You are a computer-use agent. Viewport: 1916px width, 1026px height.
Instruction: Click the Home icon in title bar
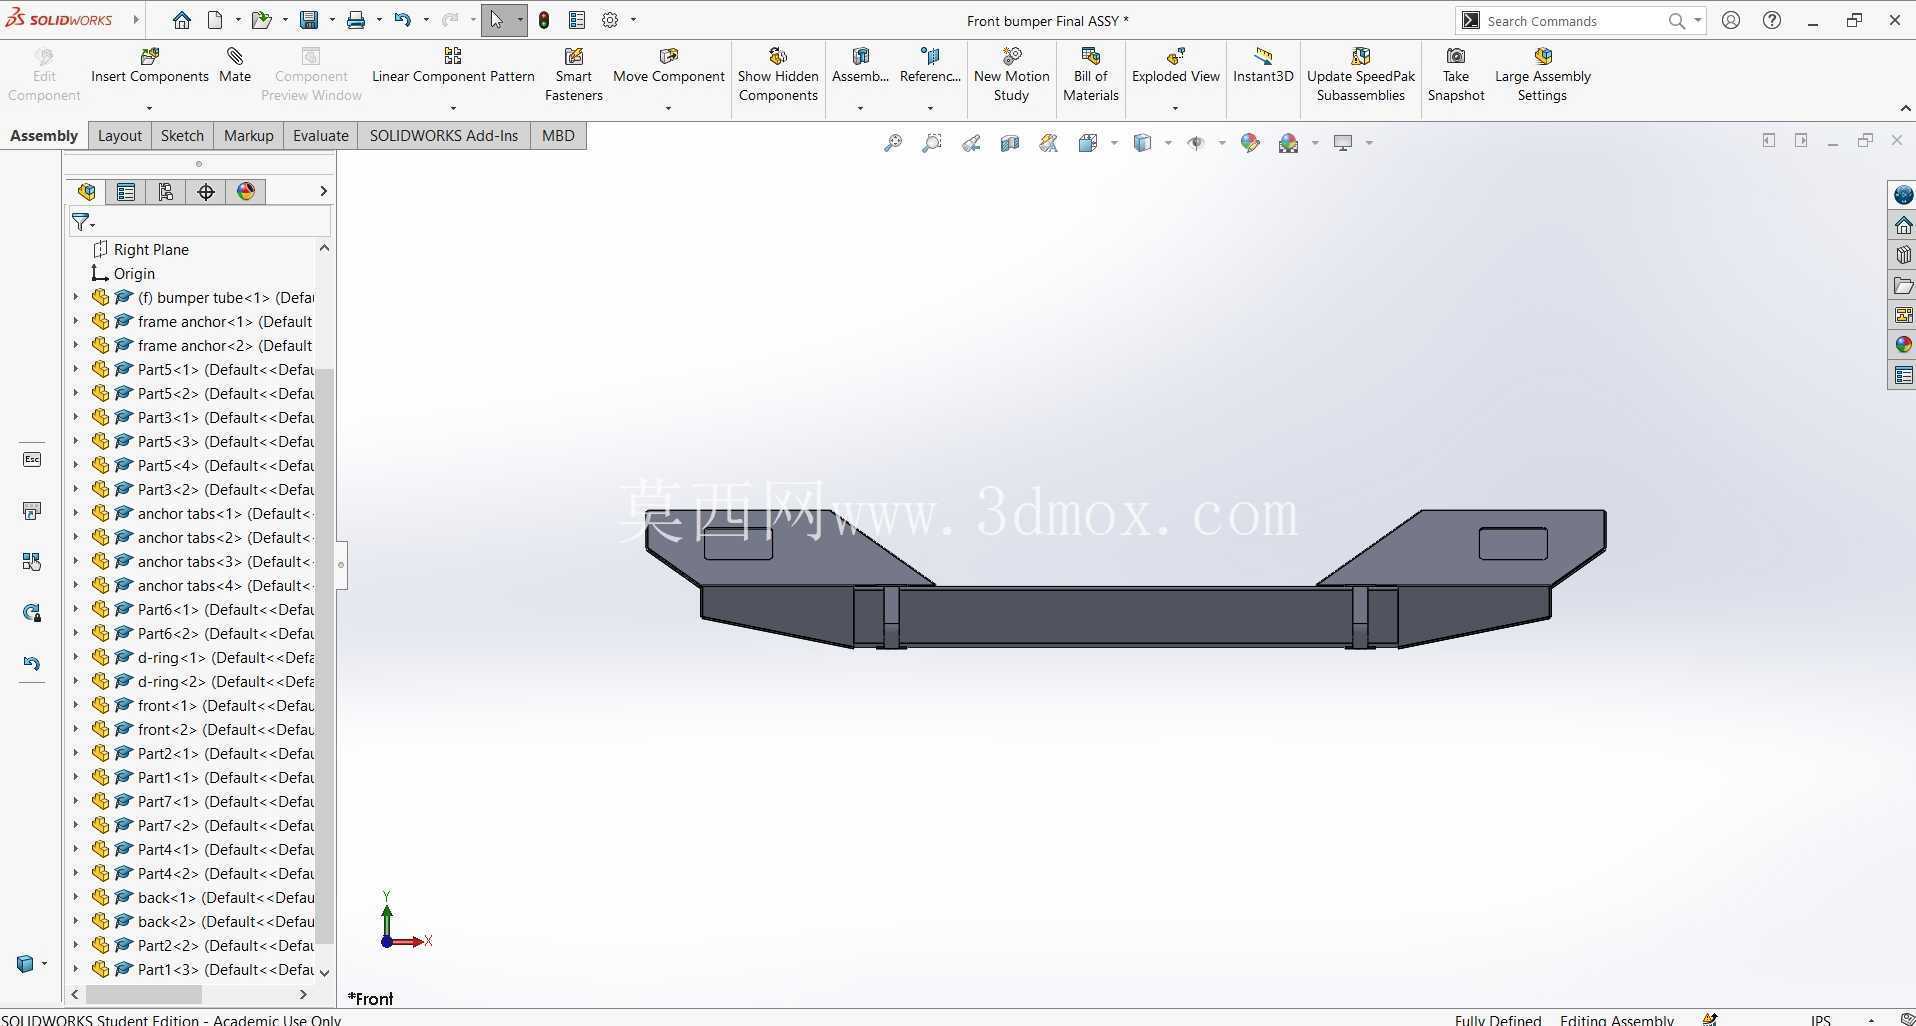(x=181, y=20)
